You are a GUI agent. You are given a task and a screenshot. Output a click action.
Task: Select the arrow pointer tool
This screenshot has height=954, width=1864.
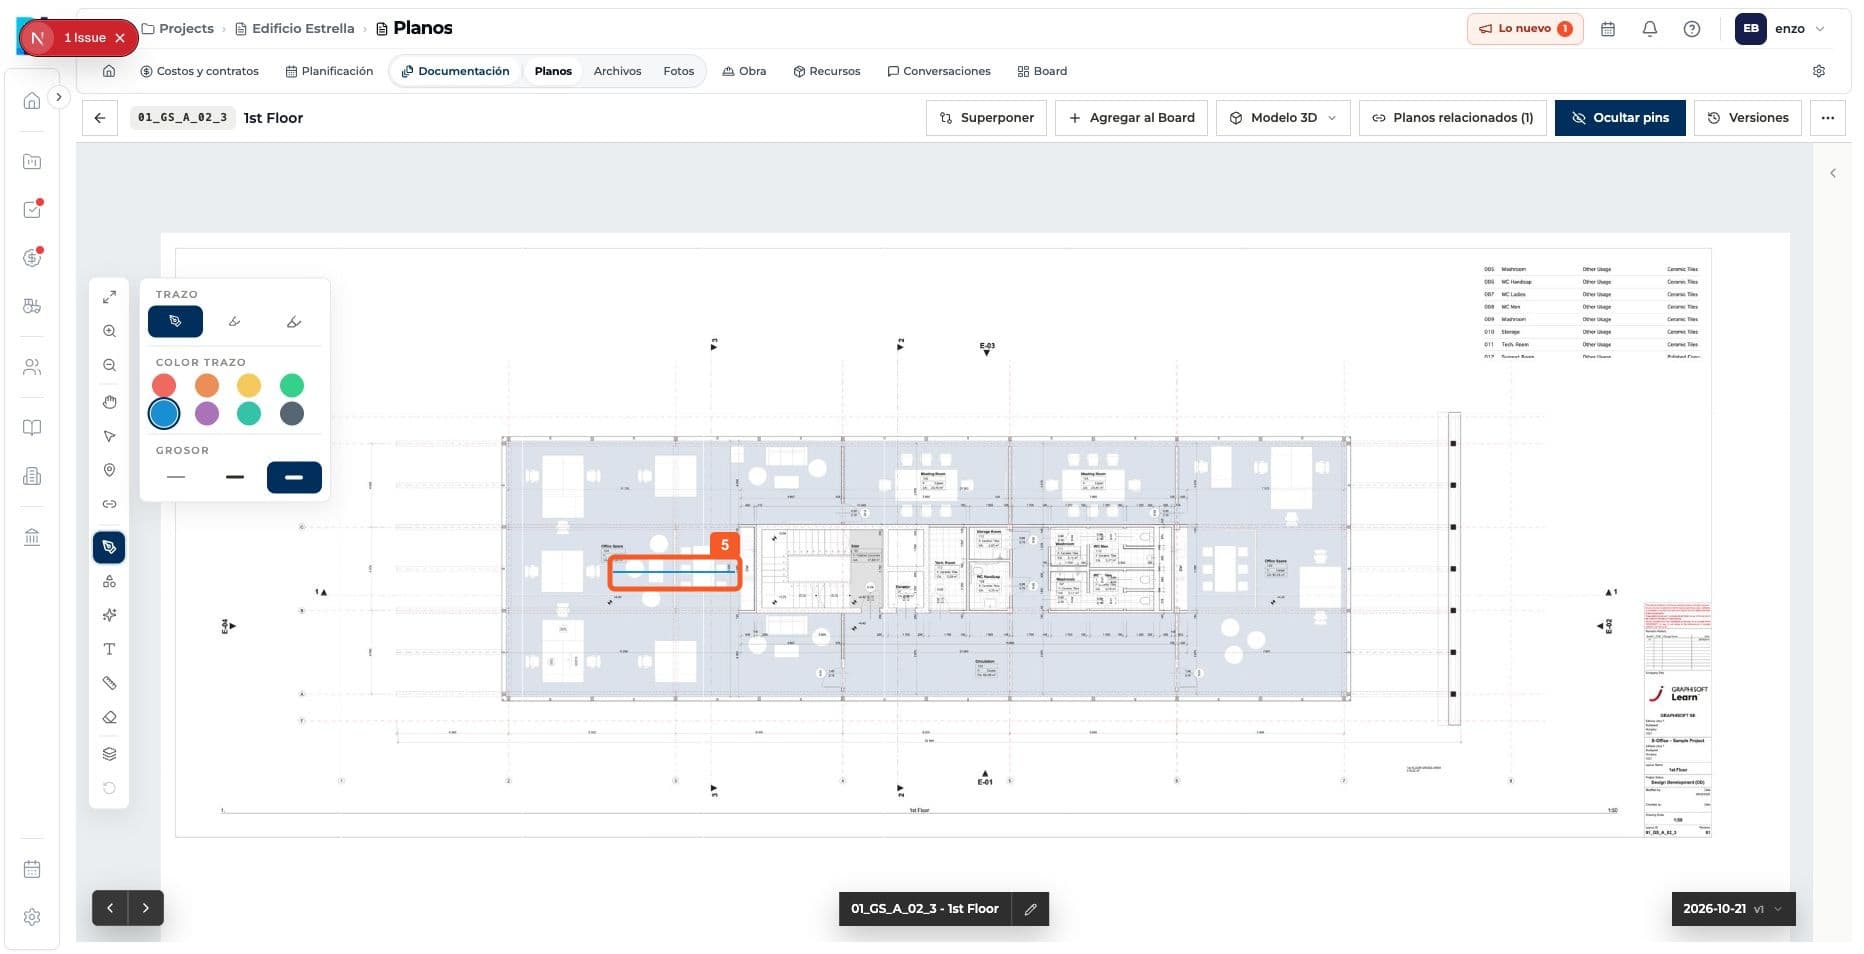coord(109,436)
